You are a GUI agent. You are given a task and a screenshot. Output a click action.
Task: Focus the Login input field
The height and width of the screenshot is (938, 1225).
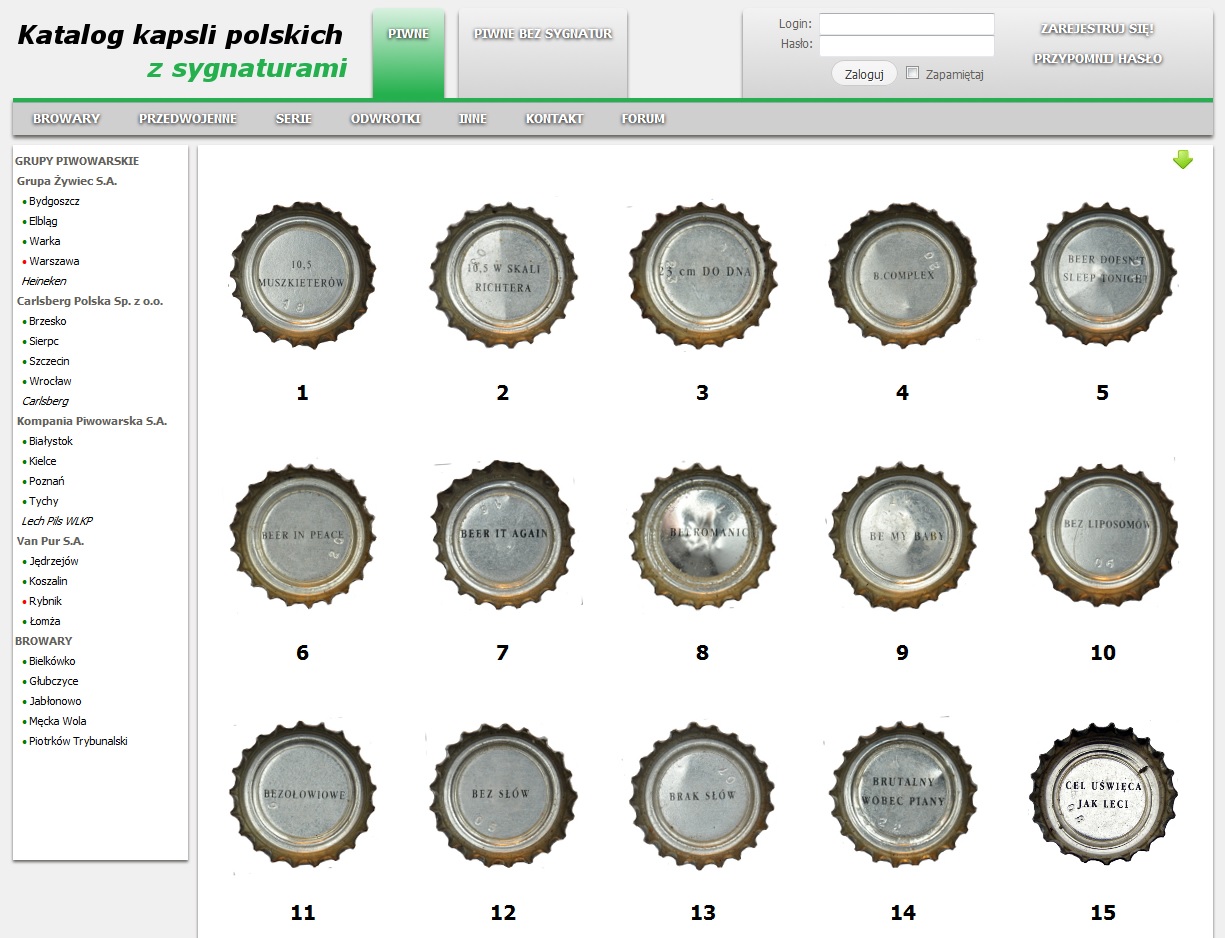click(x=906, y=24)
